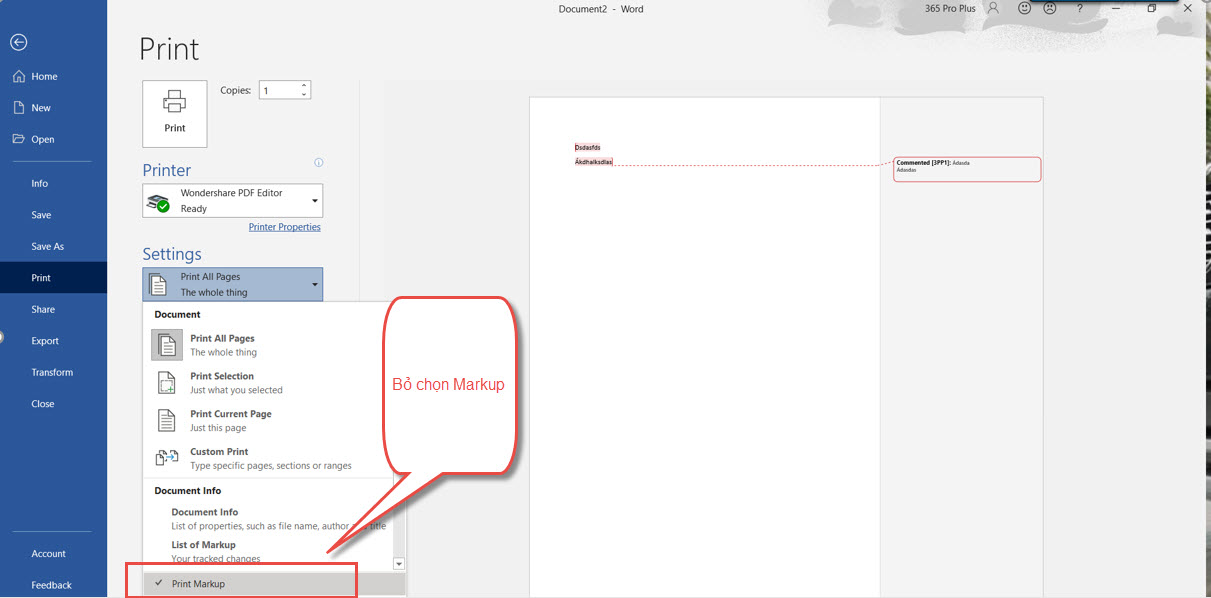Open the Printer Properties link

pos(284,227)
